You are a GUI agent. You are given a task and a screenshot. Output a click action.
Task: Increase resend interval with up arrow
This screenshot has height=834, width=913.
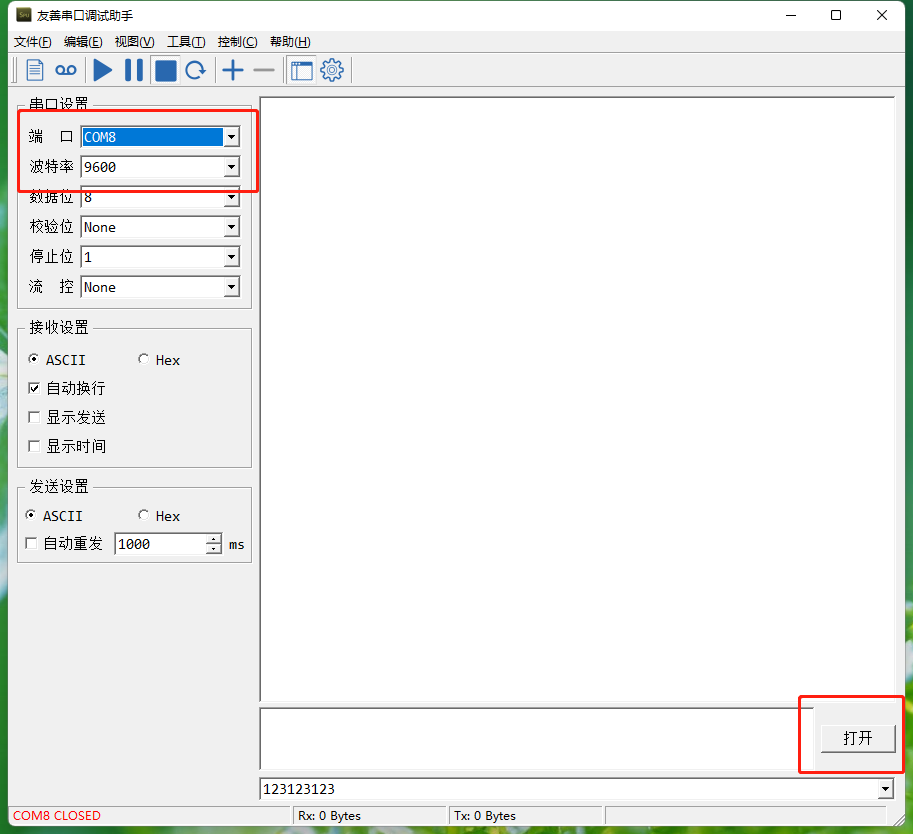pos(214,539)
